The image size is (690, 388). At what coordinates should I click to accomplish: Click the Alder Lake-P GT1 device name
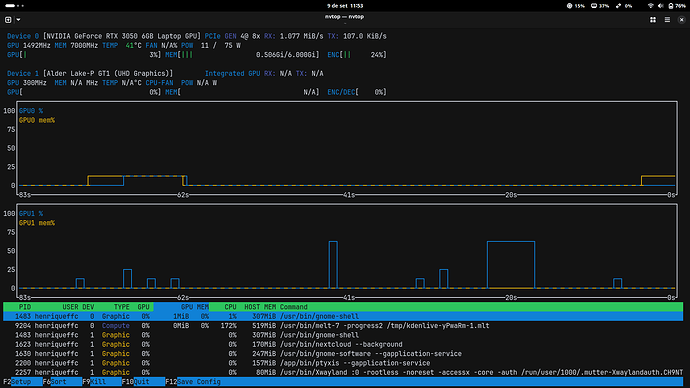tap(108, 74)
